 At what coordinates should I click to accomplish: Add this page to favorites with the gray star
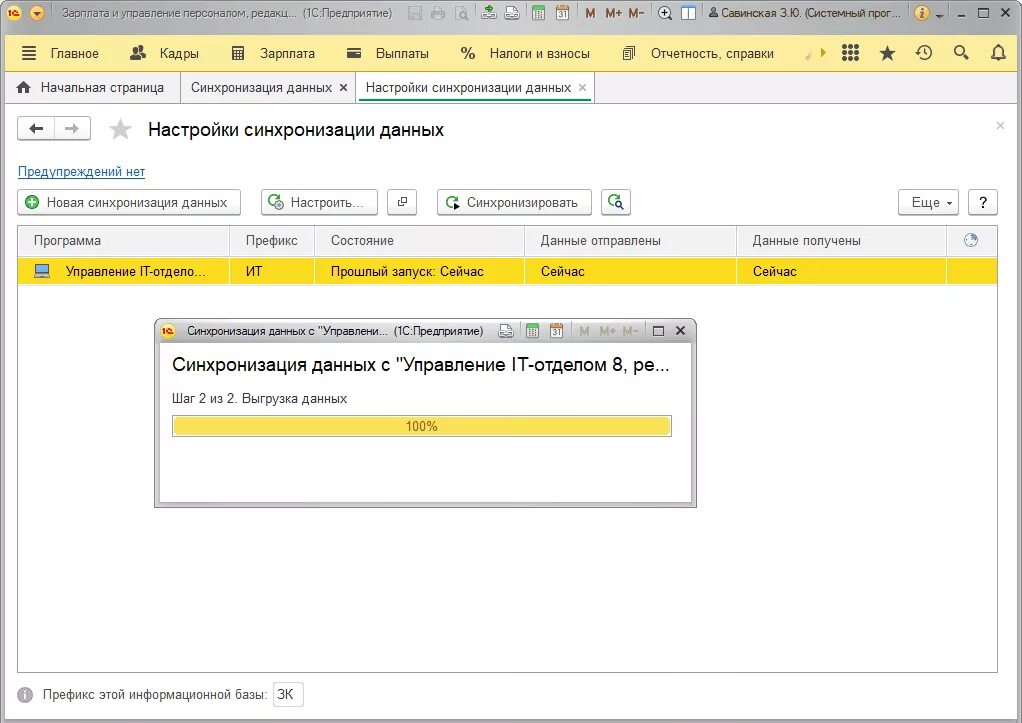pyautogui.click(x=120, y=129)
